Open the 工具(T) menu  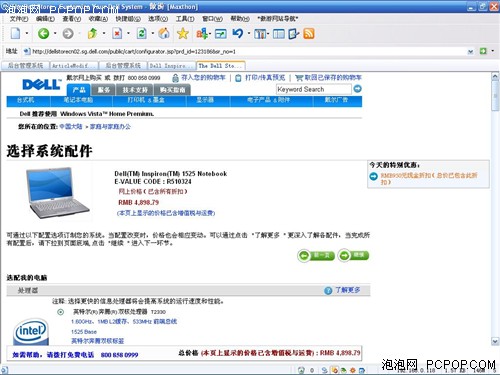(x=185, y=19)
